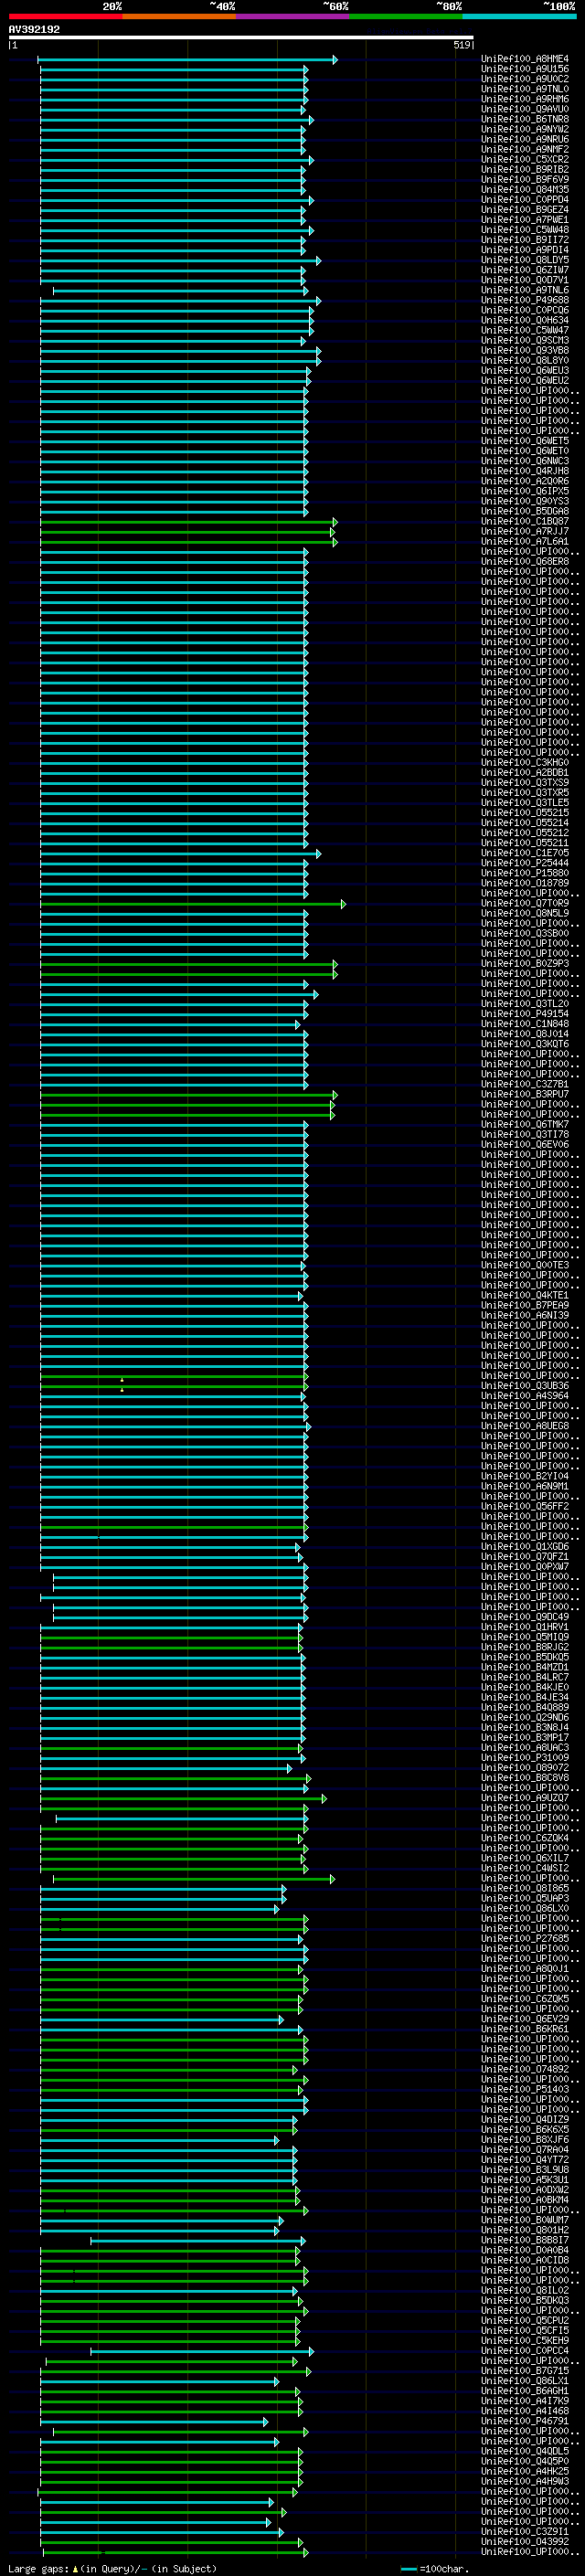Open hit UniRef100_Q93VB8
The width and height of the screenshot is (585, 2576).
click(525, 350)
